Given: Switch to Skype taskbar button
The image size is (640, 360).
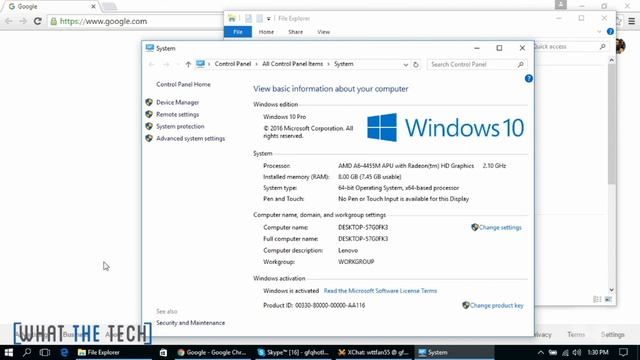Looking at the screenshot, I should click(x=293, y=352).
